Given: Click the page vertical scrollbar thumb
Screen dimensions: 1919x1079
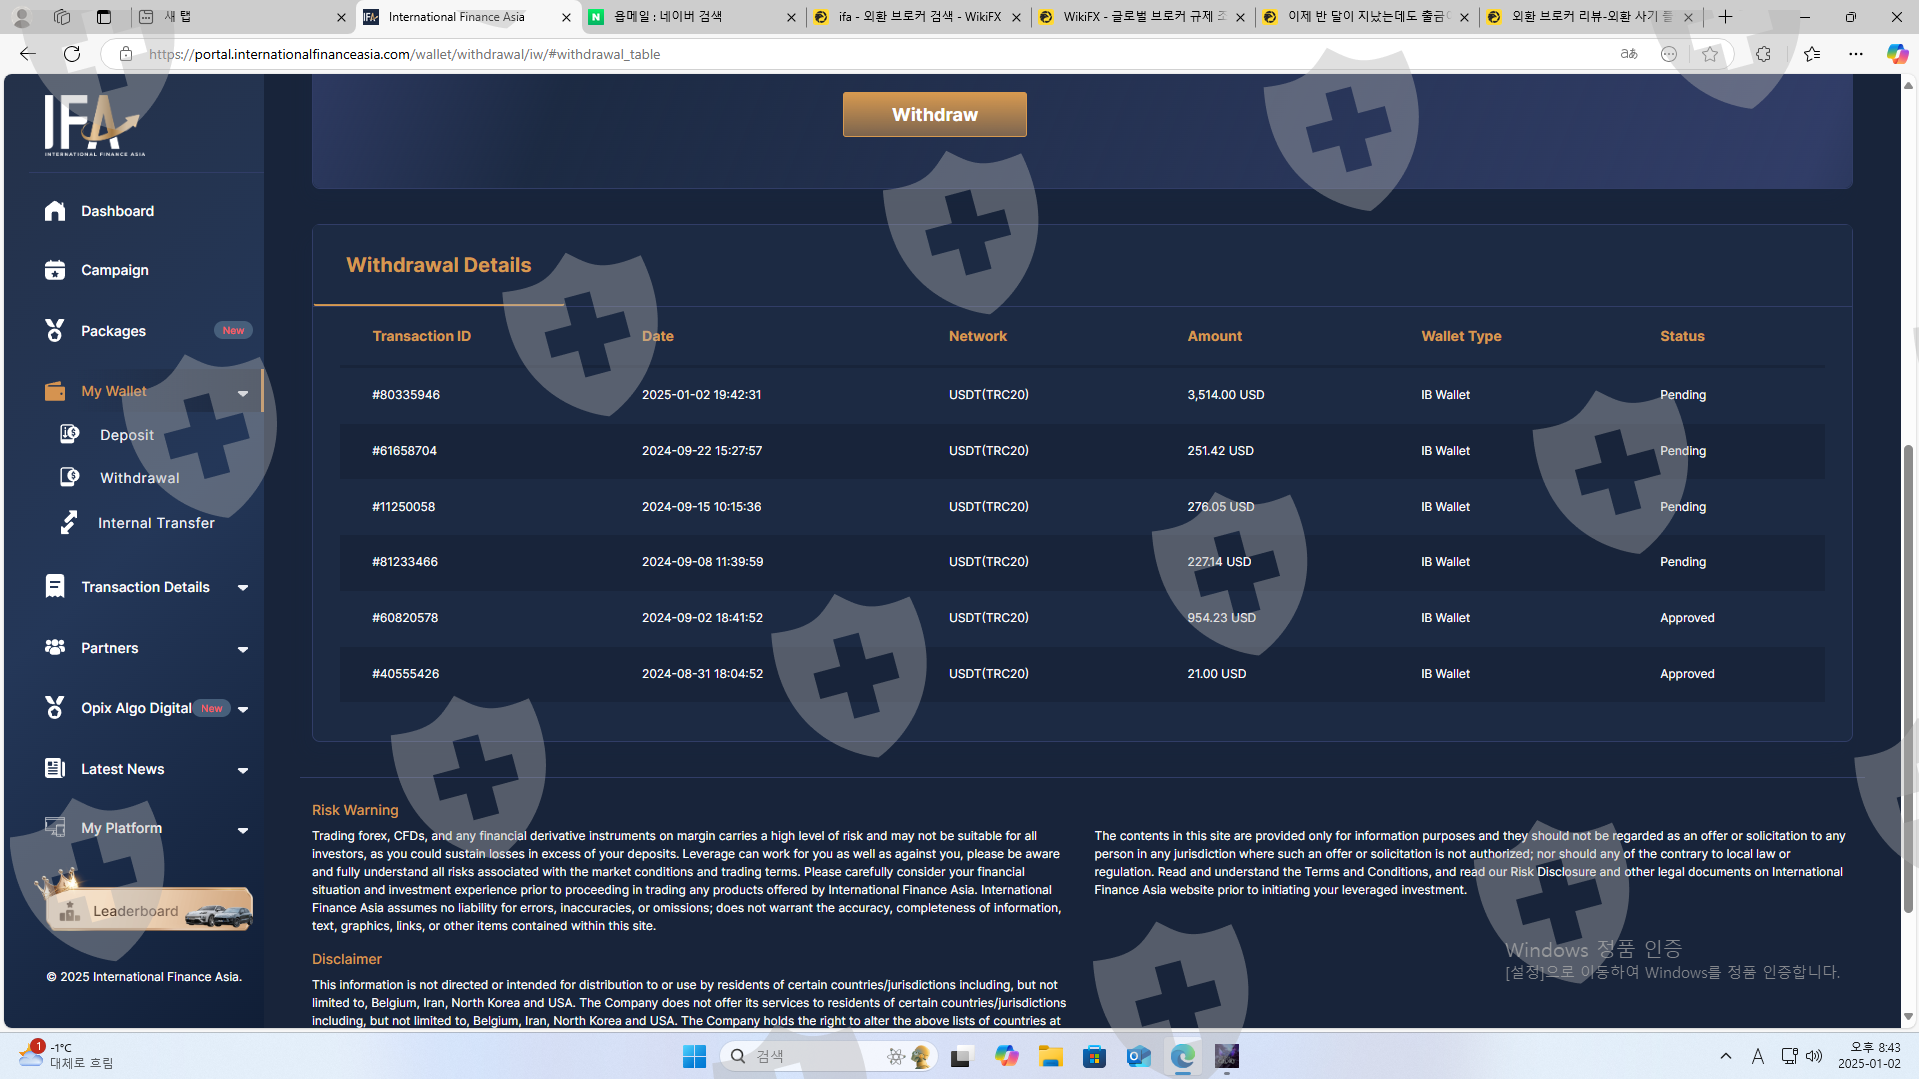Looking at the screenshot, I should [1908, 679].
